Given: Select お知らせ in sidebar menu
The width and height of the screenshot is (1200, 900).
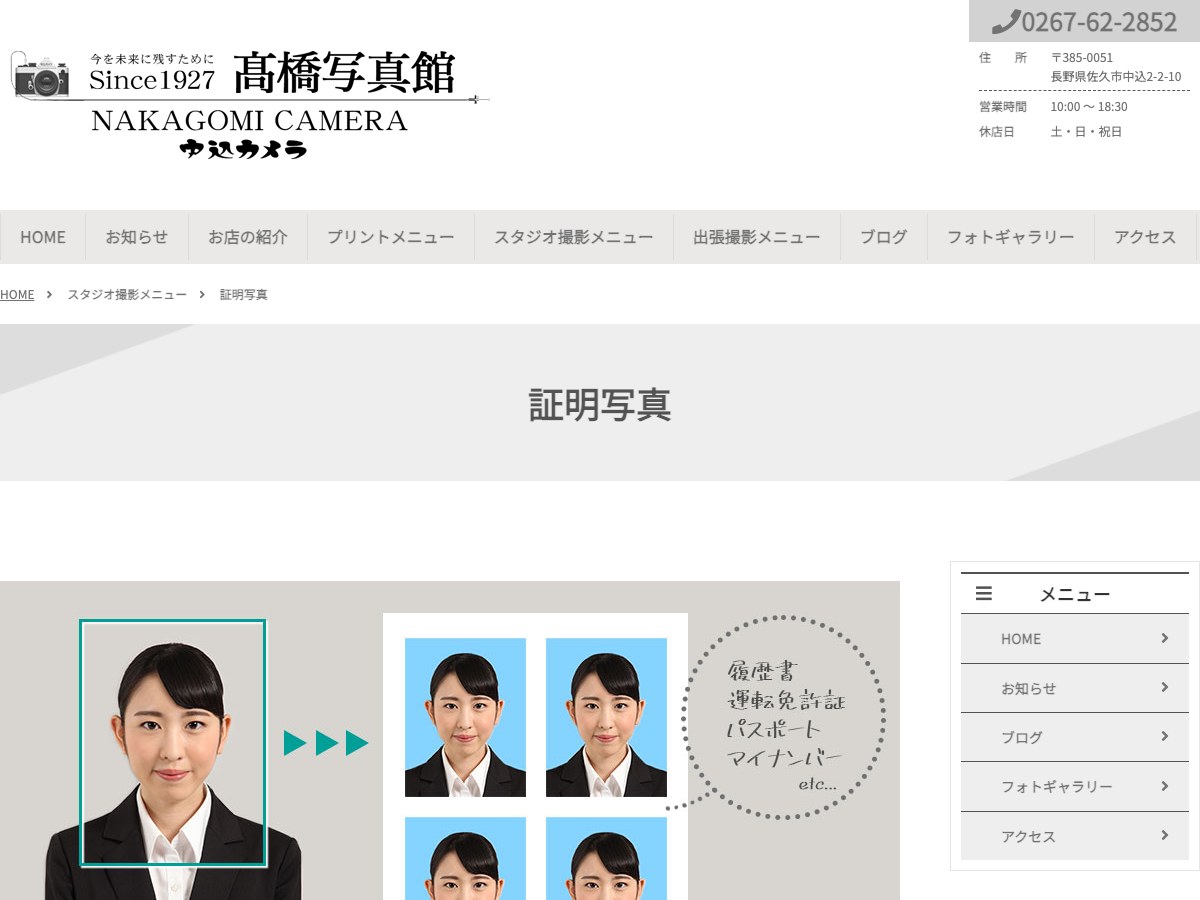Looking at the screenshot, I should [1075, 688].
